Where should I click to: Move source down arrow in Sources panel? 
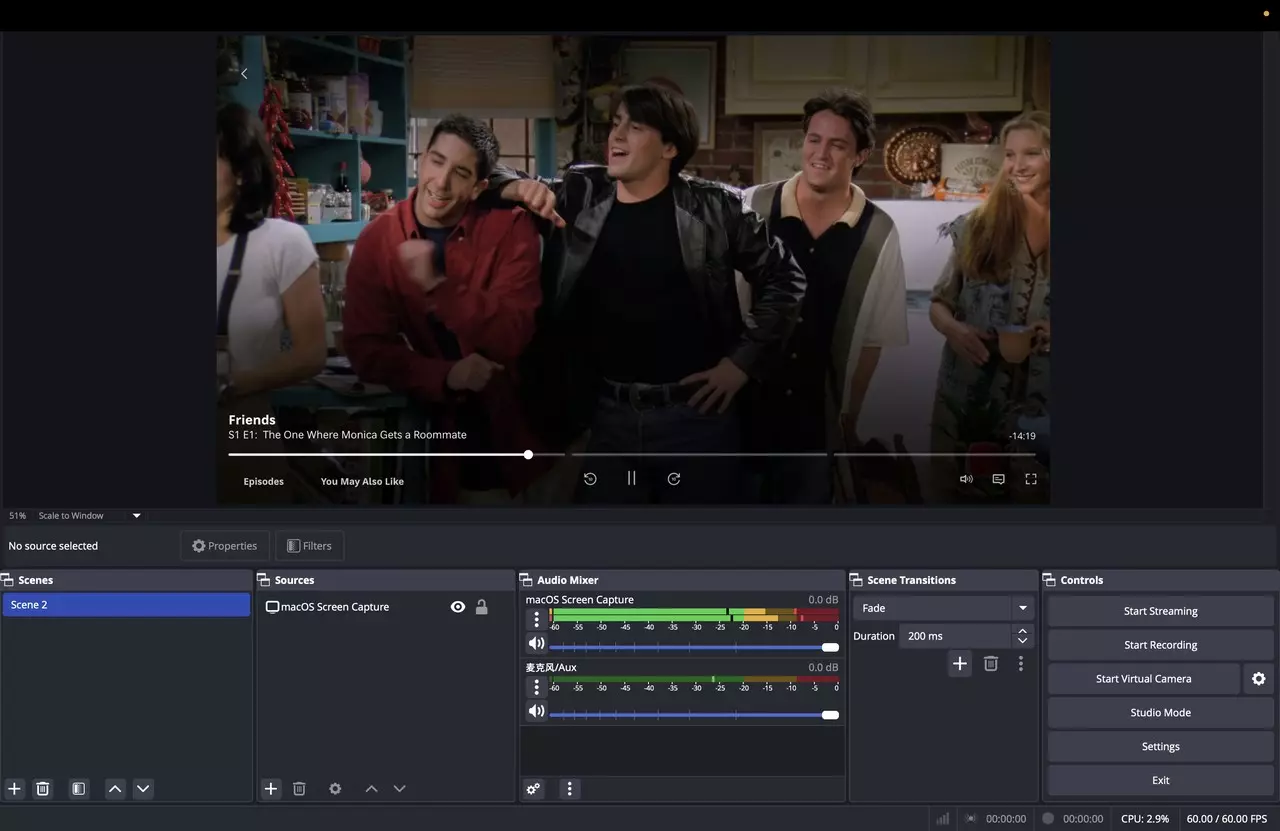pyautogui.click(x=399, y=789)
